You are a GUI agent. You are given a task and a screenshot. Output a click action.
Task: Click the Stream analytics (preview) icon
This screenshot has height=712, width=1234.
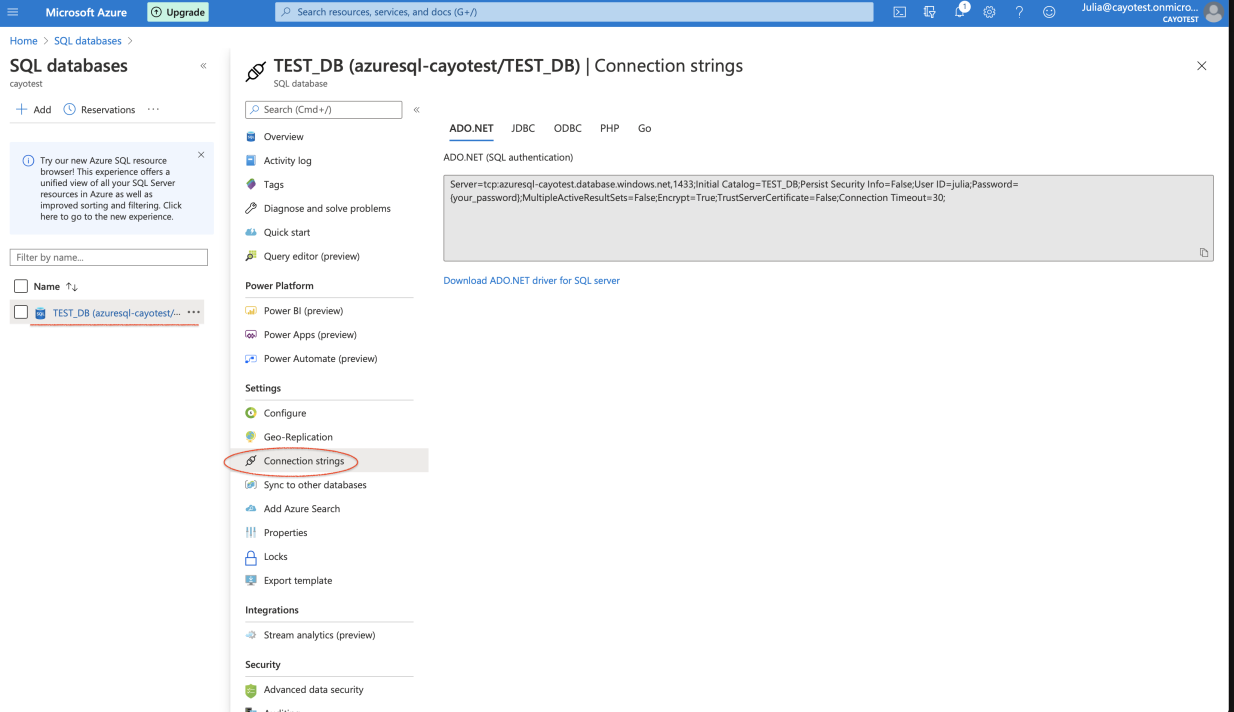coord(251,635)
